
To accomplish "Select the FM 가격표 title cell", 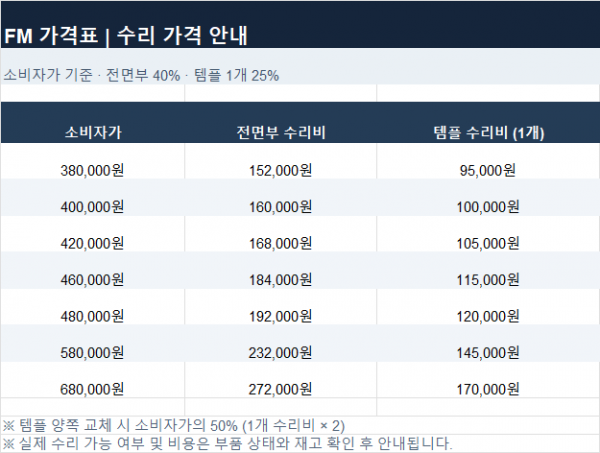I will tap(300, 25).
